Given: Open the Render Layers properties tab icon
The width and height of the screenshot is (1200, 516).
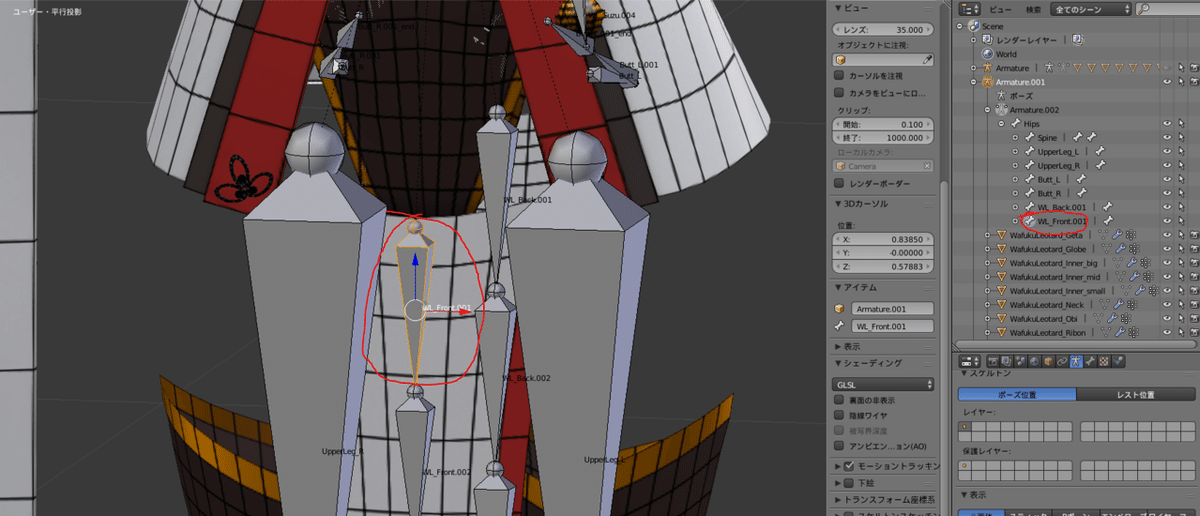Looking at the screenshot, I should click(1006, 361).
